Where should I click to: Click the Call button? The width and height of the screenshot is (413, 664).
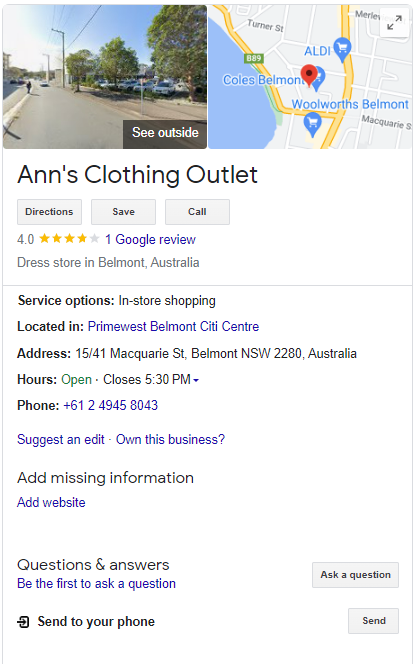(x=197, y=212)
